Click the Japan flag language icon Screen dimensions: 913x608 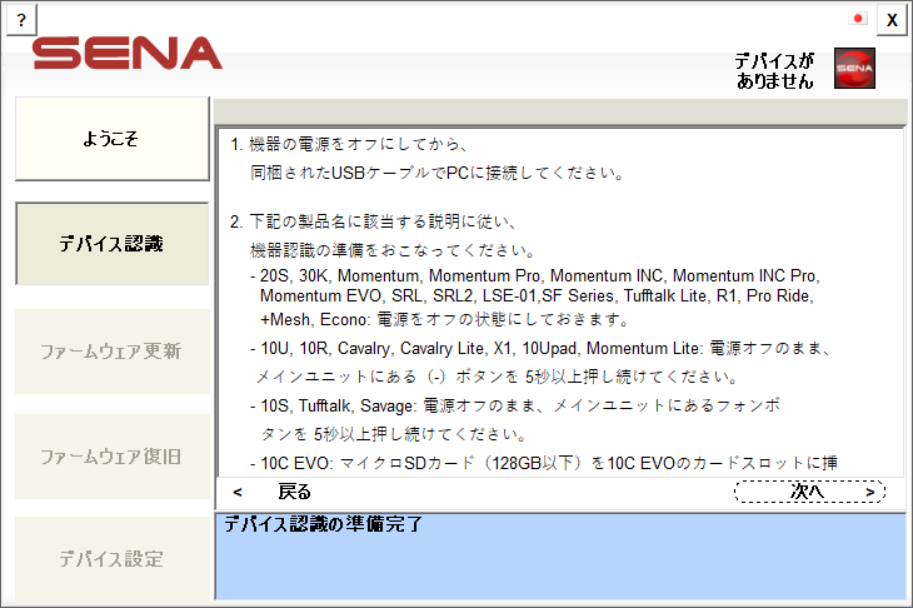tap(858, 19)
